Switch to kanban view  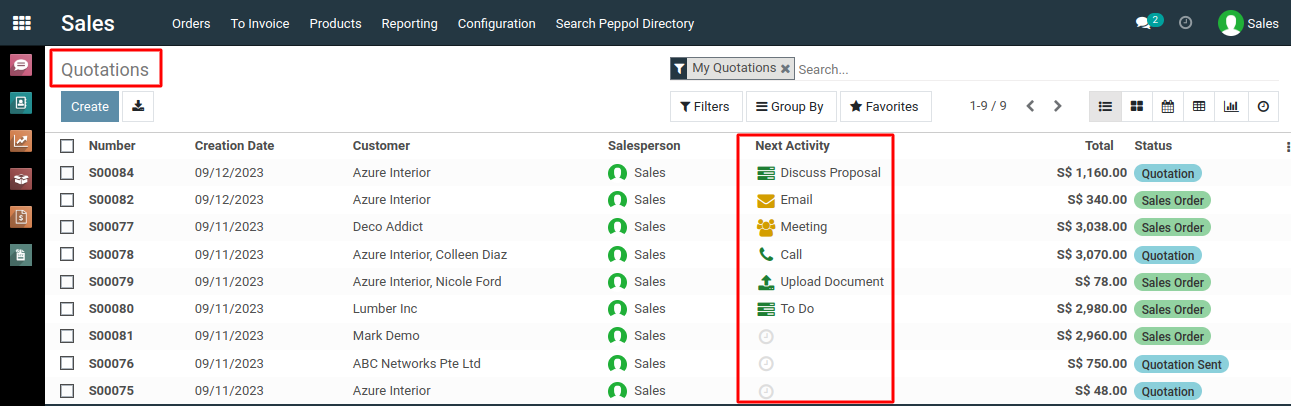pyautogui.click(x=1137, y=106)
